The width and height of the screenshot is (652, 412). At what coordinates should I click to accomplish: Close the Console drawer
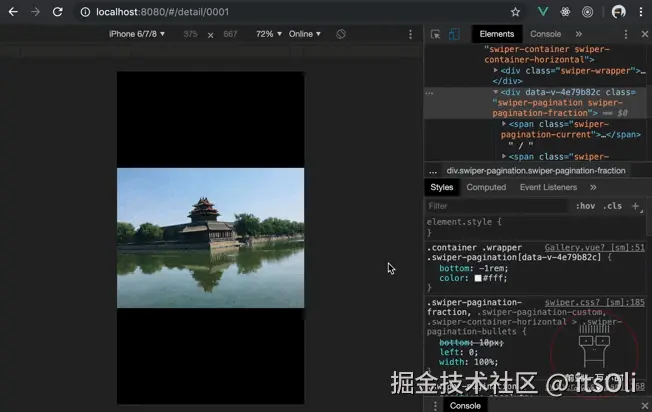click(645, 406)
